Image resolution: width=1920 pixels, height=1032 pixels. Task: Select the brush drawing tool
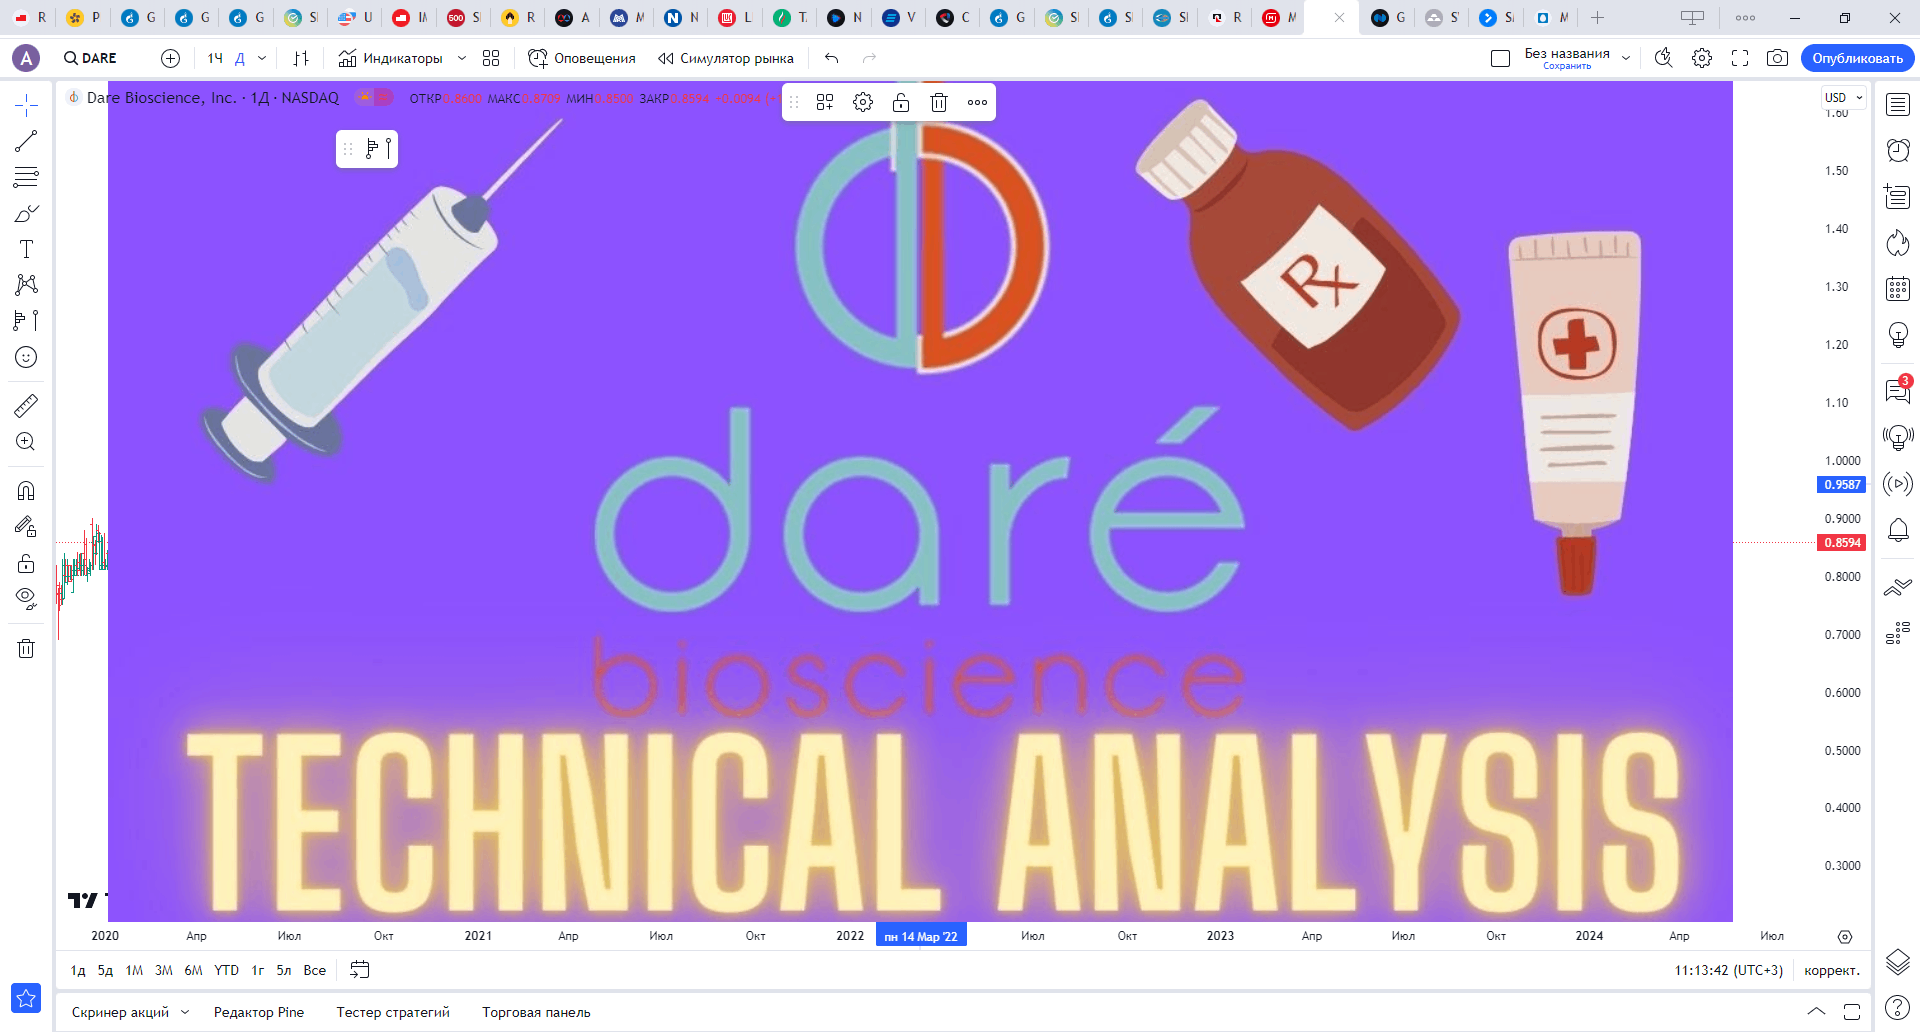[26, 213]
